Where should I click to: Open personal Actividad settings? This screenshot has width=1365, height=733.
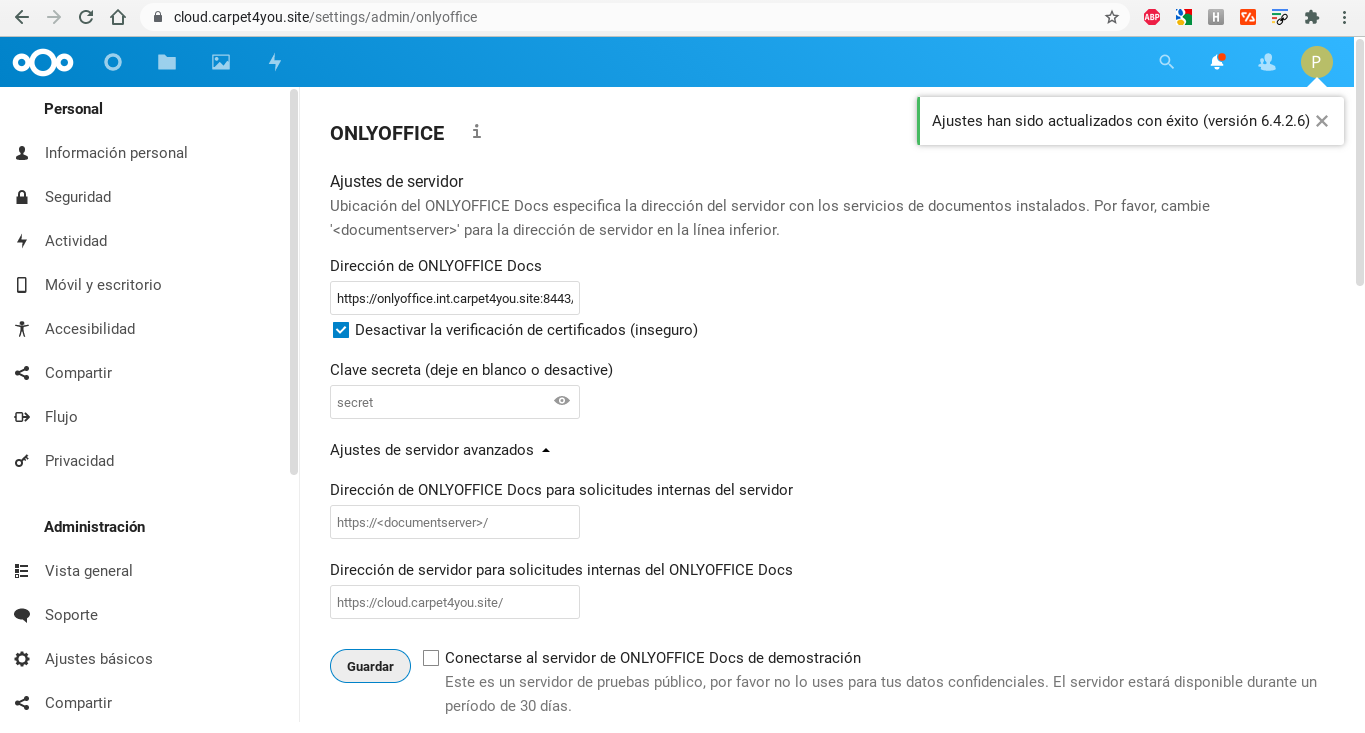[76, 241]
